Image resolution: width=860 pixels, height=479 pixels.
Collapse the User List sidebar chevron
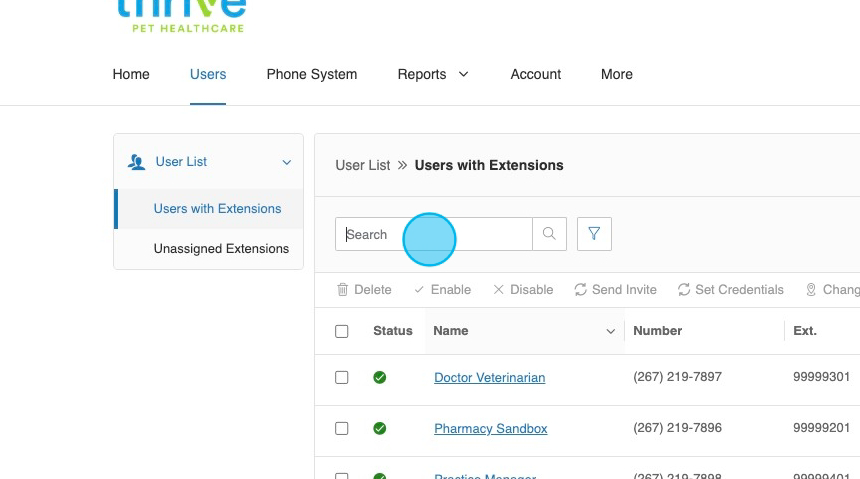(x=287, y=162)
